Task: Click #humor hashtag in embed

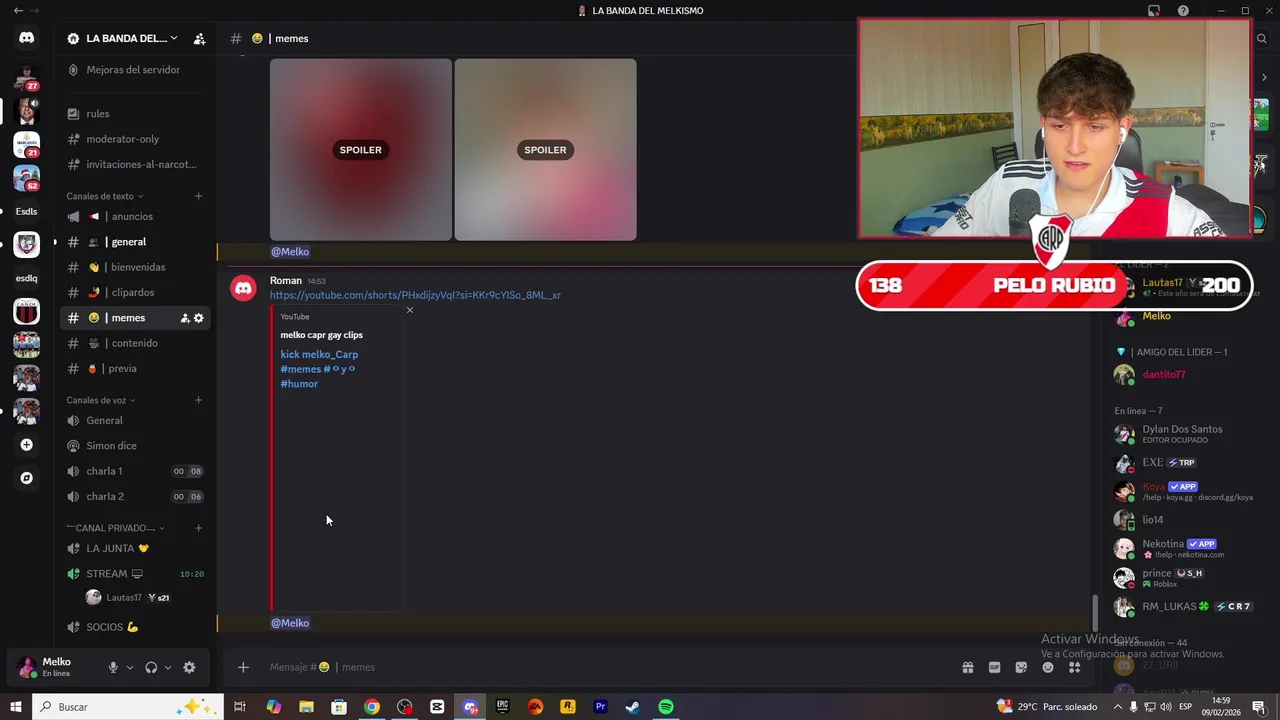Action: pos(299,384)
